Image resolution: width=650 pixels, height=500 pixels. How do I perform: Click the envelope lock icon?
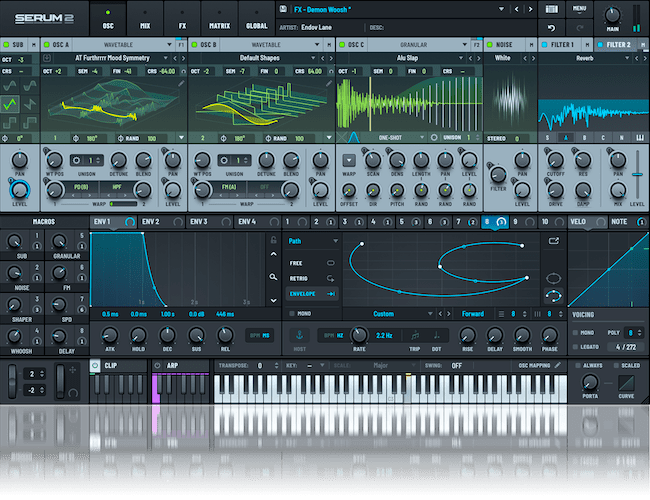274,240
